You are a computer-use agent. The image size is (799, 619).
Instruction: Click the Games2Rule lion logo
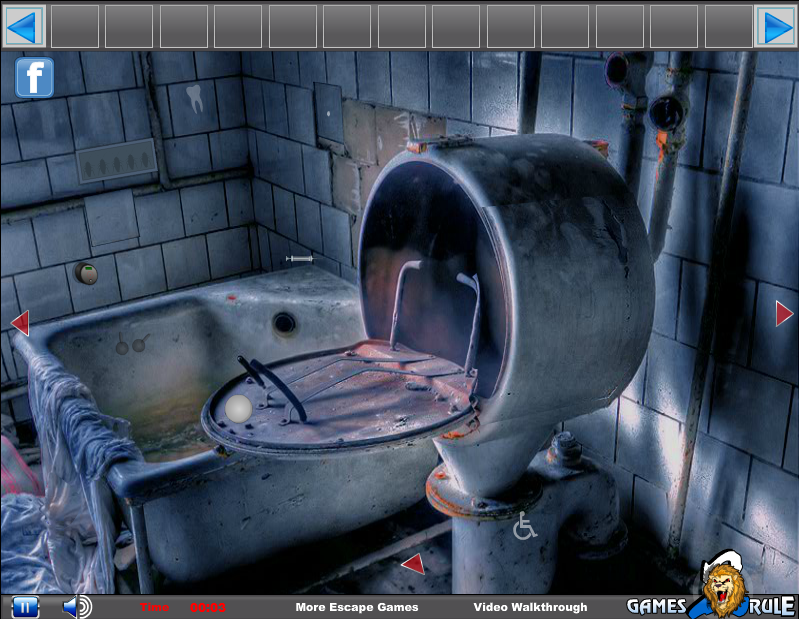[x=723, y=585]
